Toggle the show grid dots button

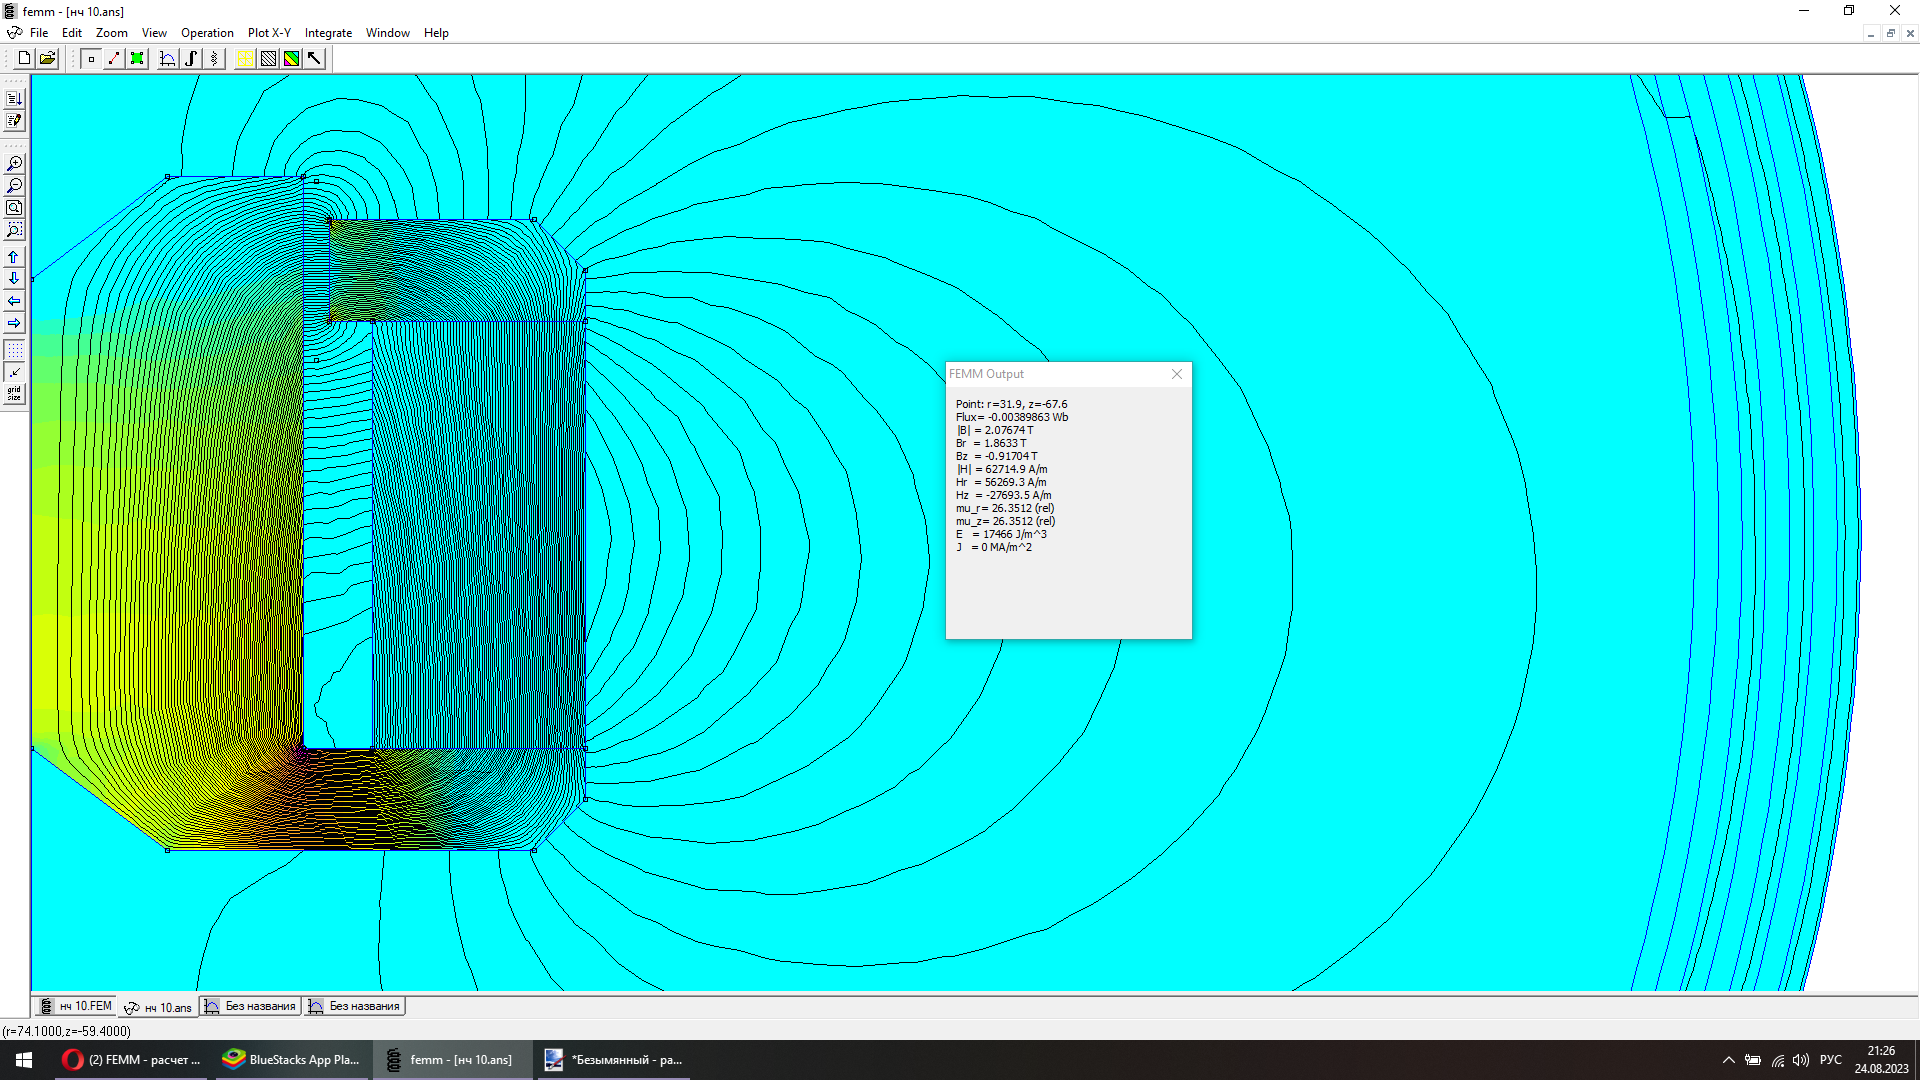tap(14, 351)
